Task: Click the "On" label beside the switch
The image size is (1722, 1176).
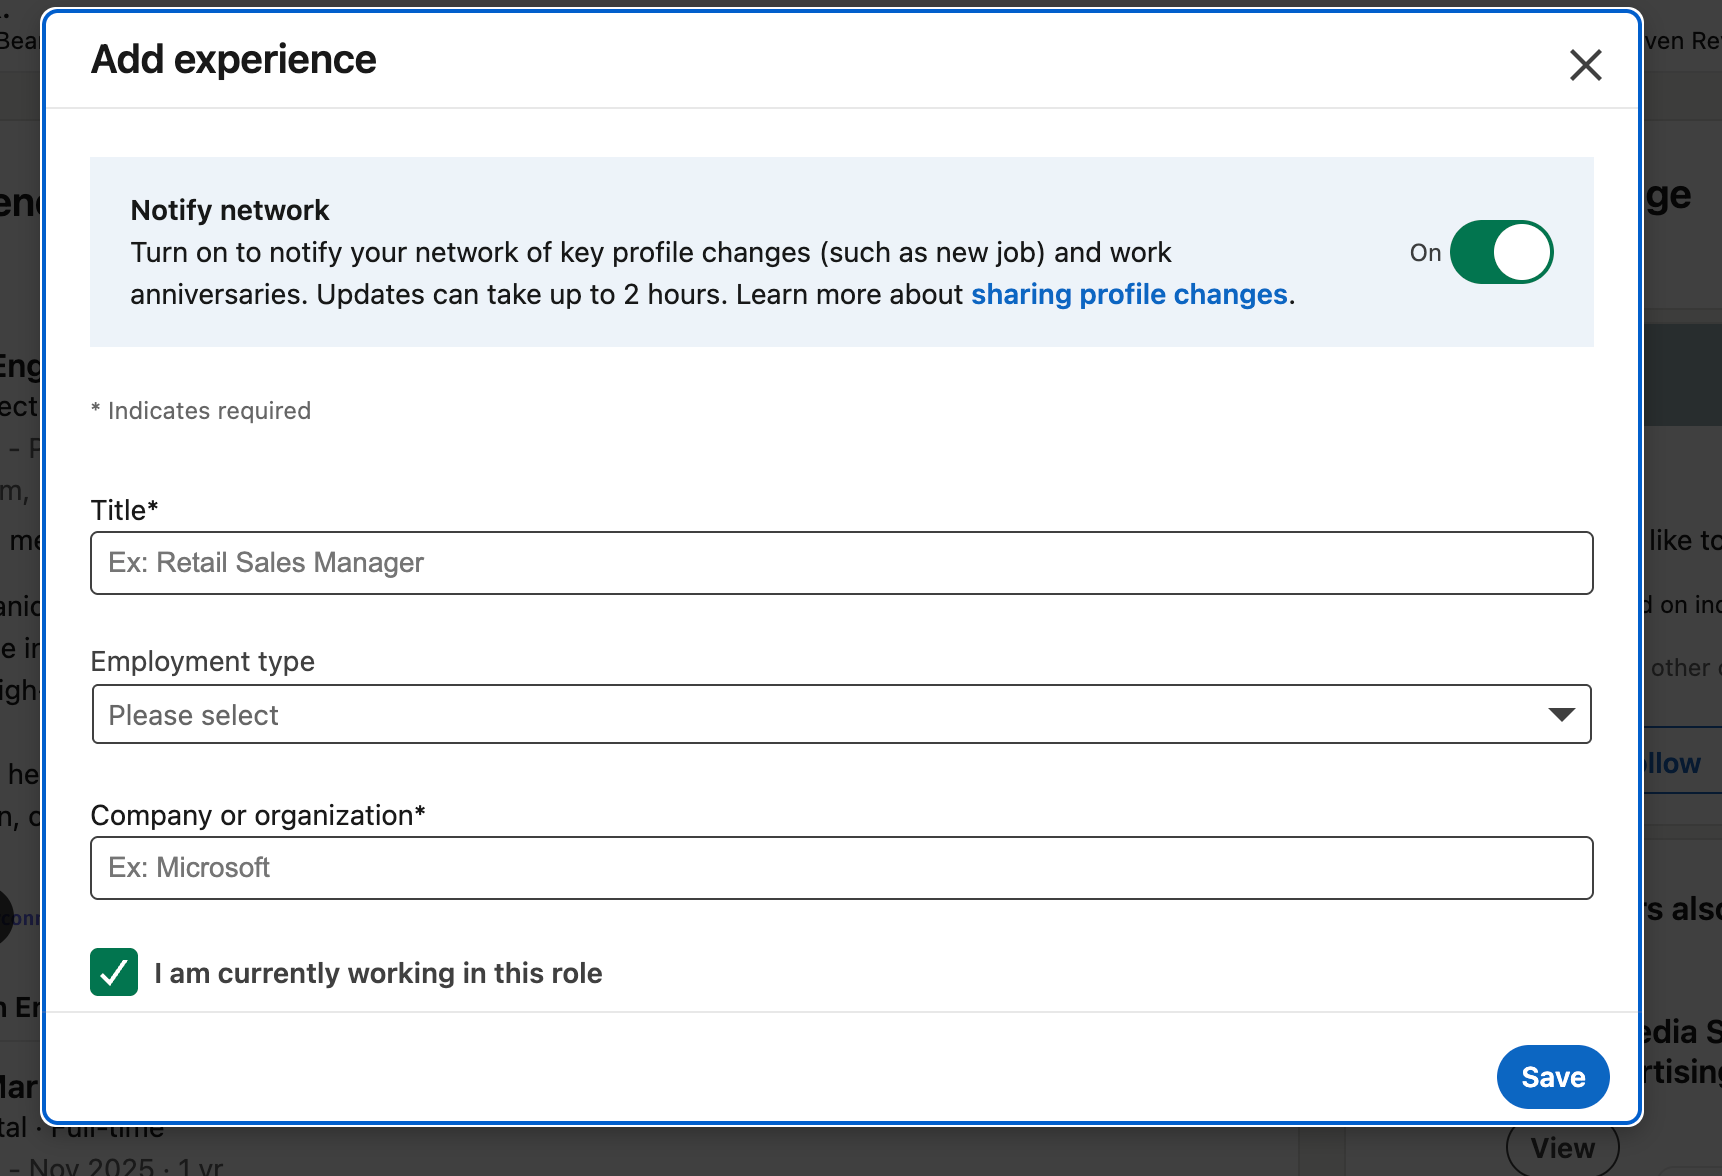Action: click(1425, 253)
